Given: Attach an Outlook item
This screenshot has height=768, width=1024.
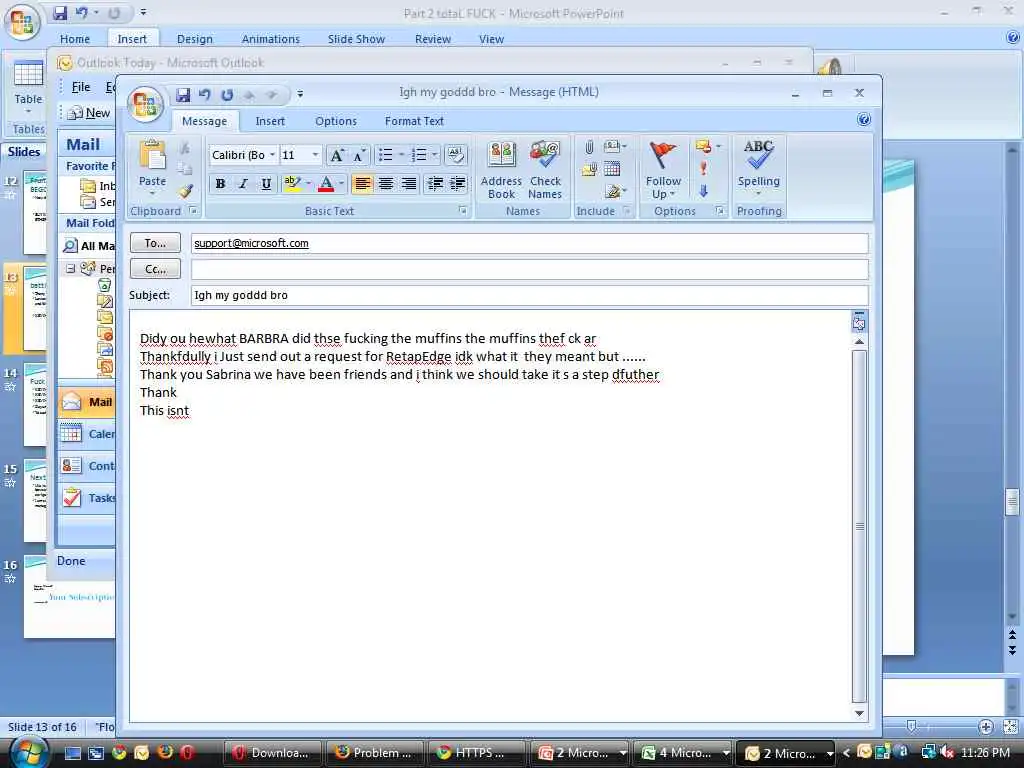Looking at the screenshot, I should [589, 170].
